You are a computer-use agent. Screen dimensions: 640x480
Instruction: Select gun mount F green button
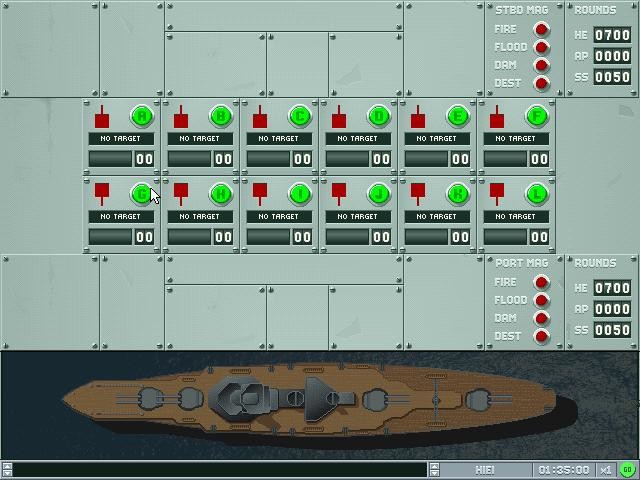[x=537, y=116]
